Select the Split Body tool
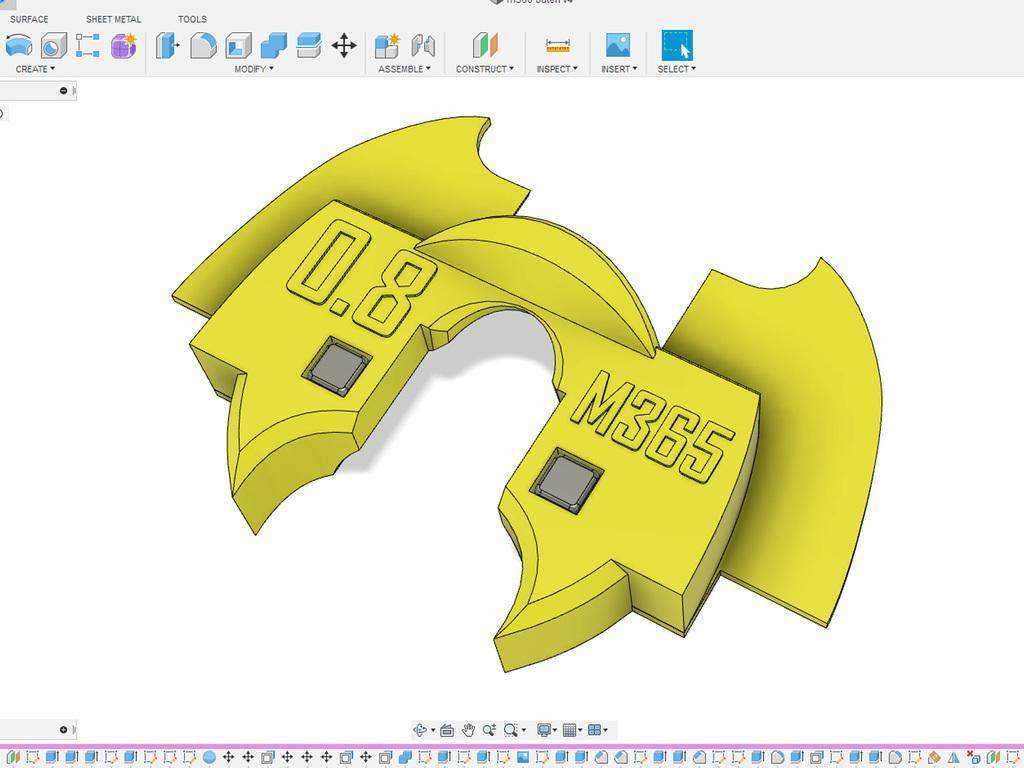This screenshot has height=768, width=1024. [x=308, y=46]
